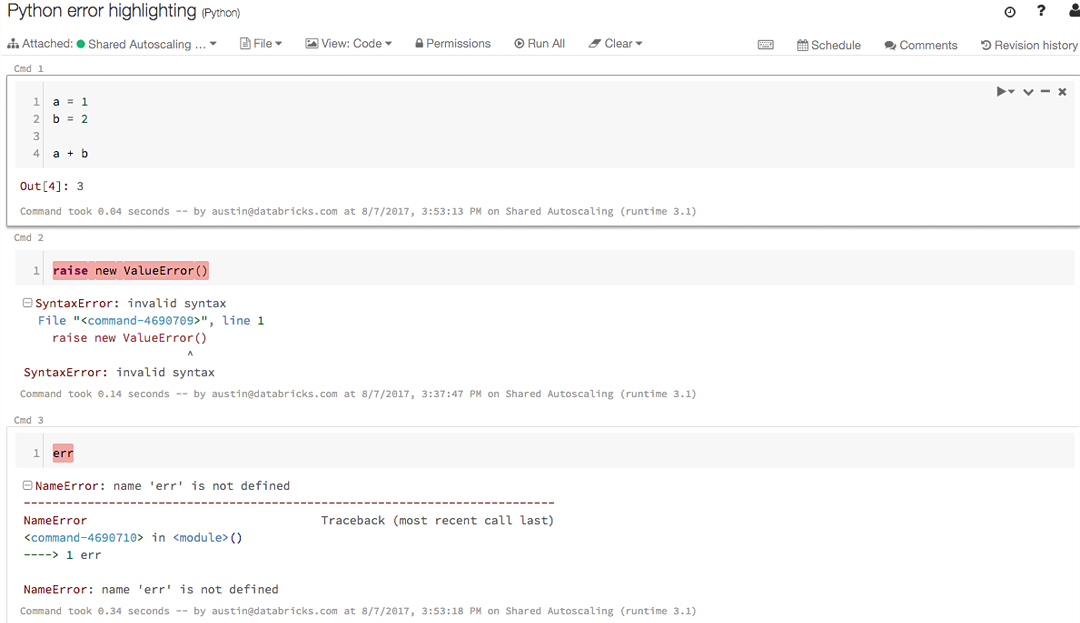
Task: Open the View: Code dropdown
Action: coord(348,43)
